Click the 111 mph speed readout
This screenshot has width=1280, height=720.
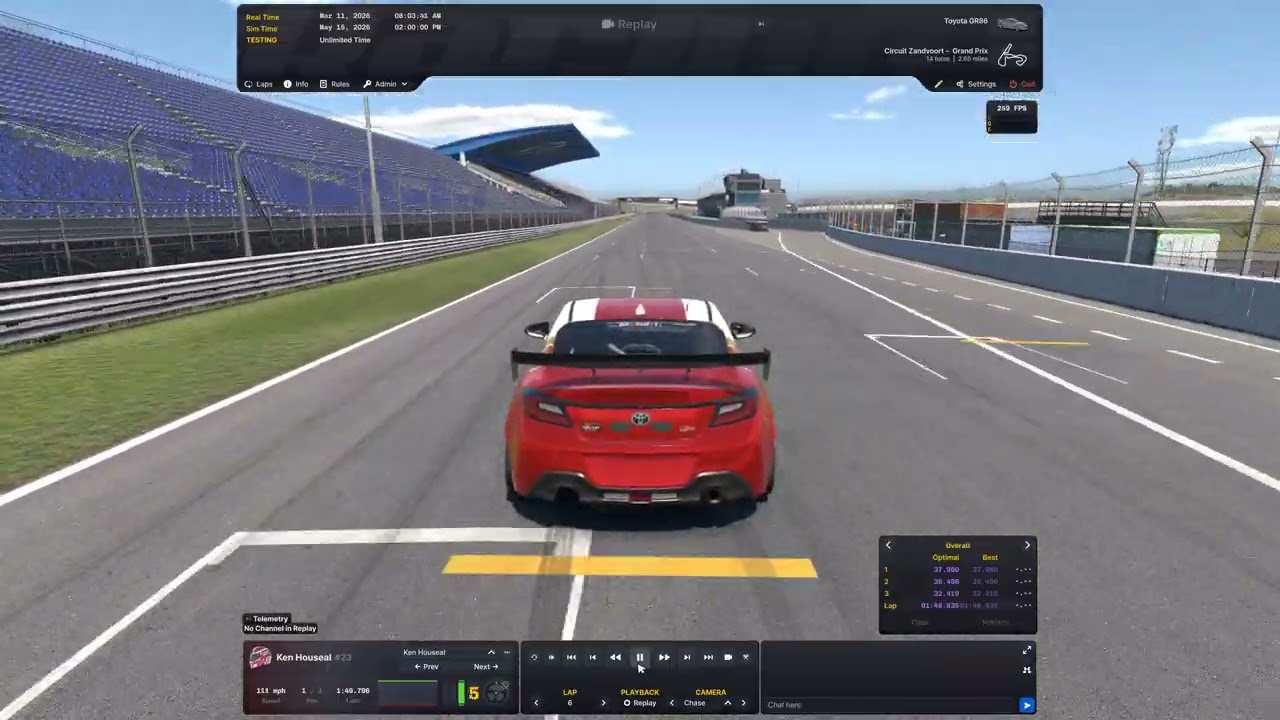pyautogui.click(x=271, y=690)
